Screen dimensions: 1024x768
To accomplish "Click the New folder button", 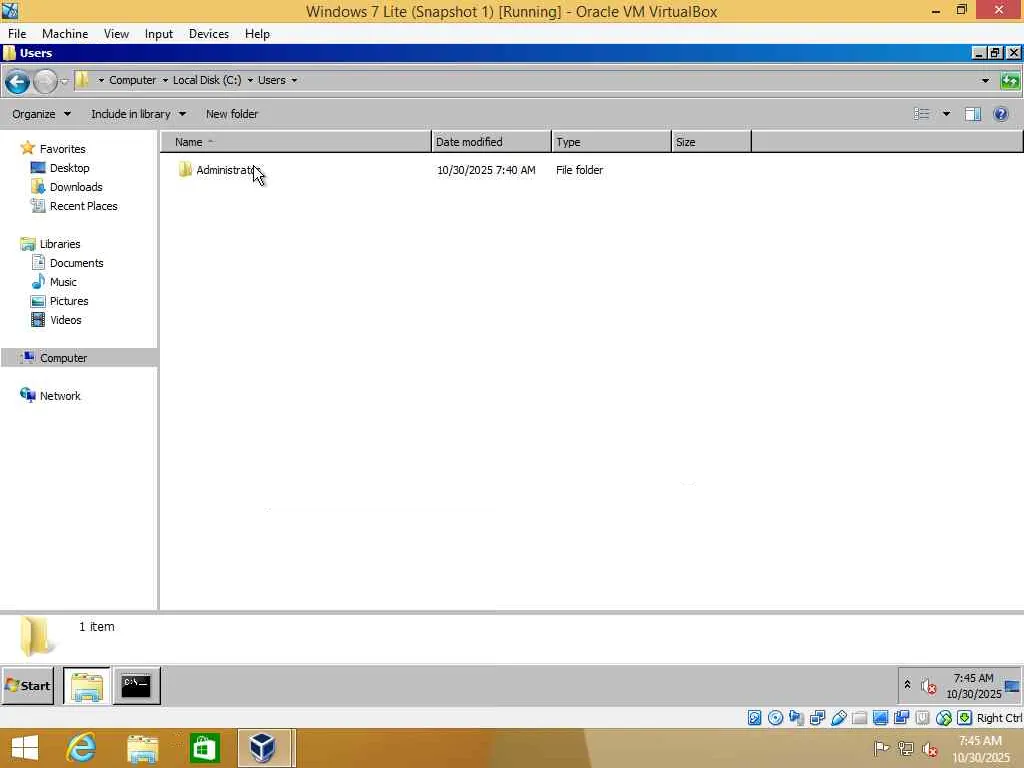I will 232,114.
